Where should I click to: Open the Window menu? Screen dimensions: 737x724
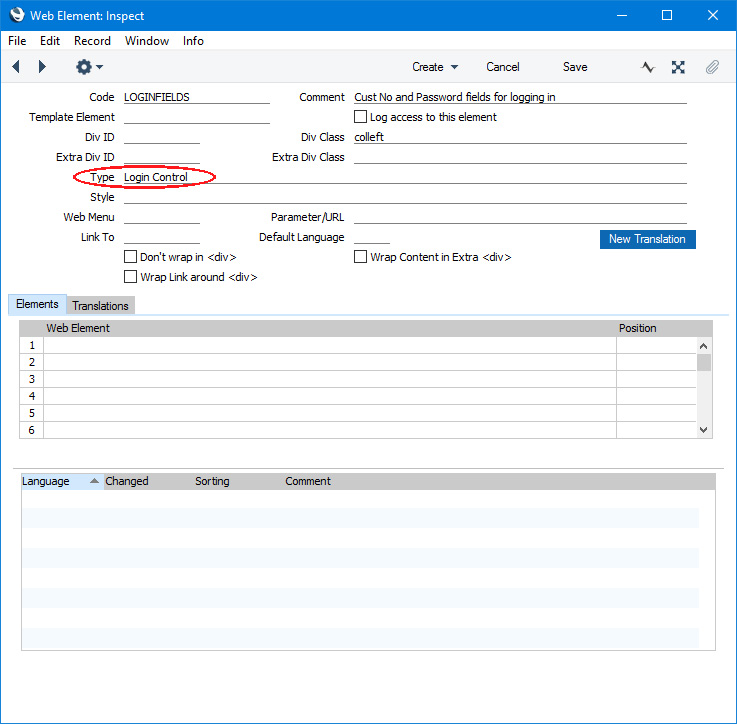pyautogui.click(x=147, y=41)
